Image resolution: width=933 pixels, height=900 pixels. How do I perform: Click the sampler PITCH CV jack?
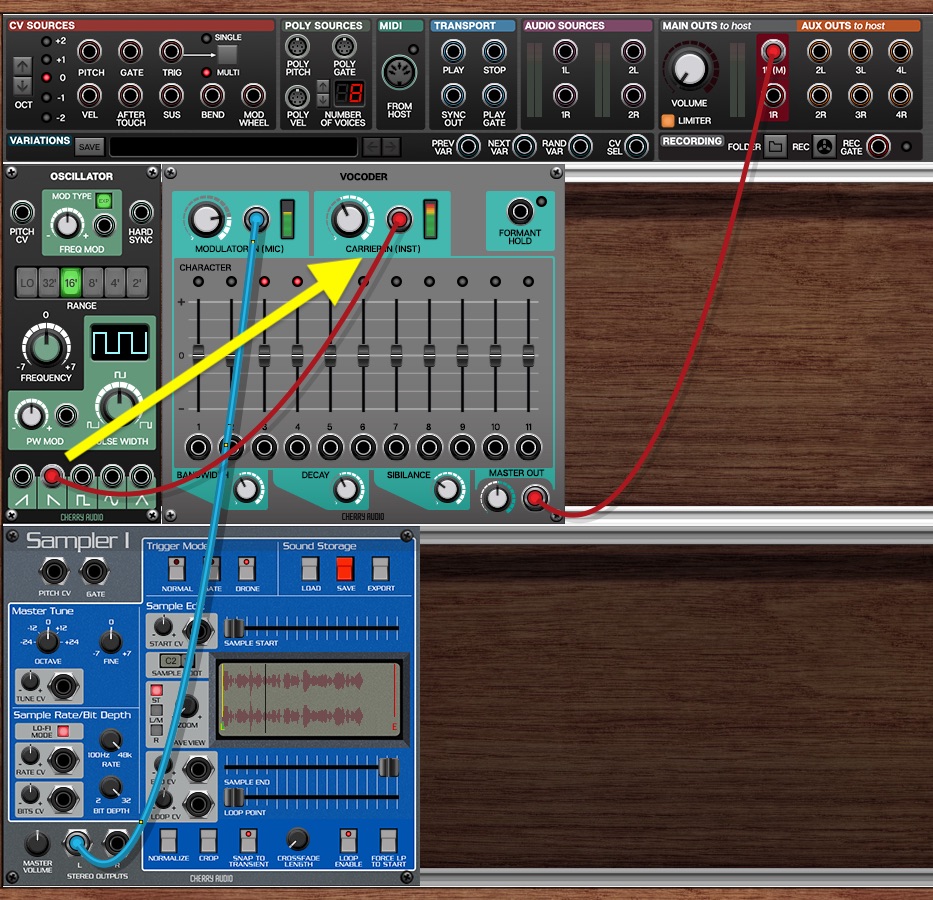(54, 572)
